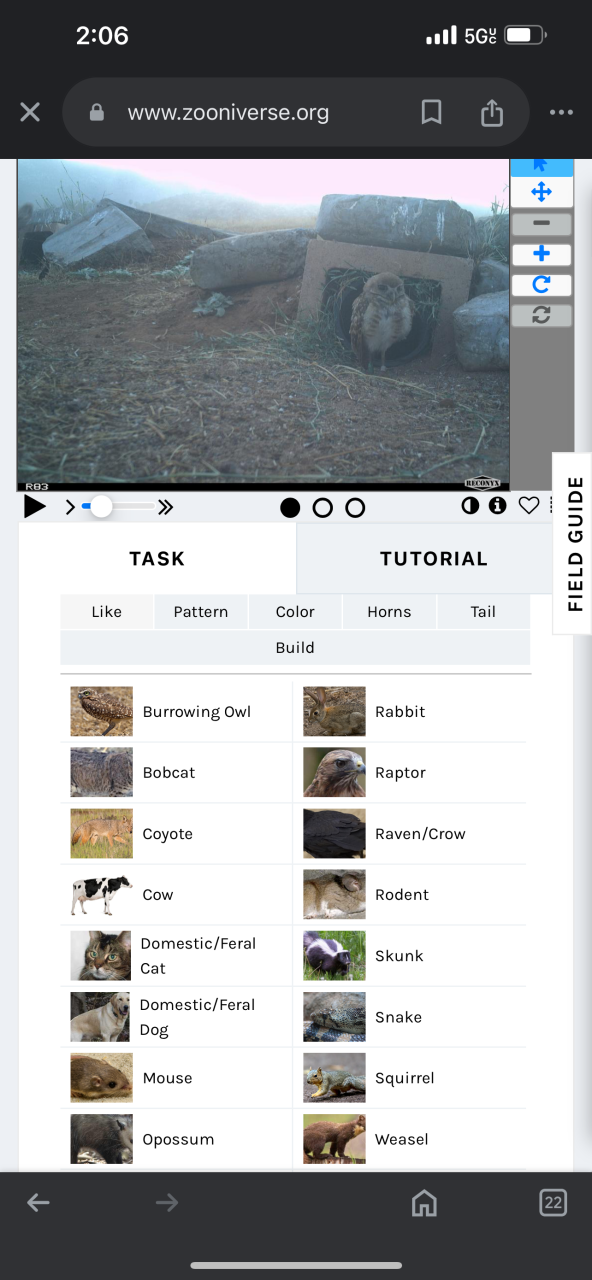Reset the image view
Viewport: 592px width, 1280px height.
[x=541, y=315]
